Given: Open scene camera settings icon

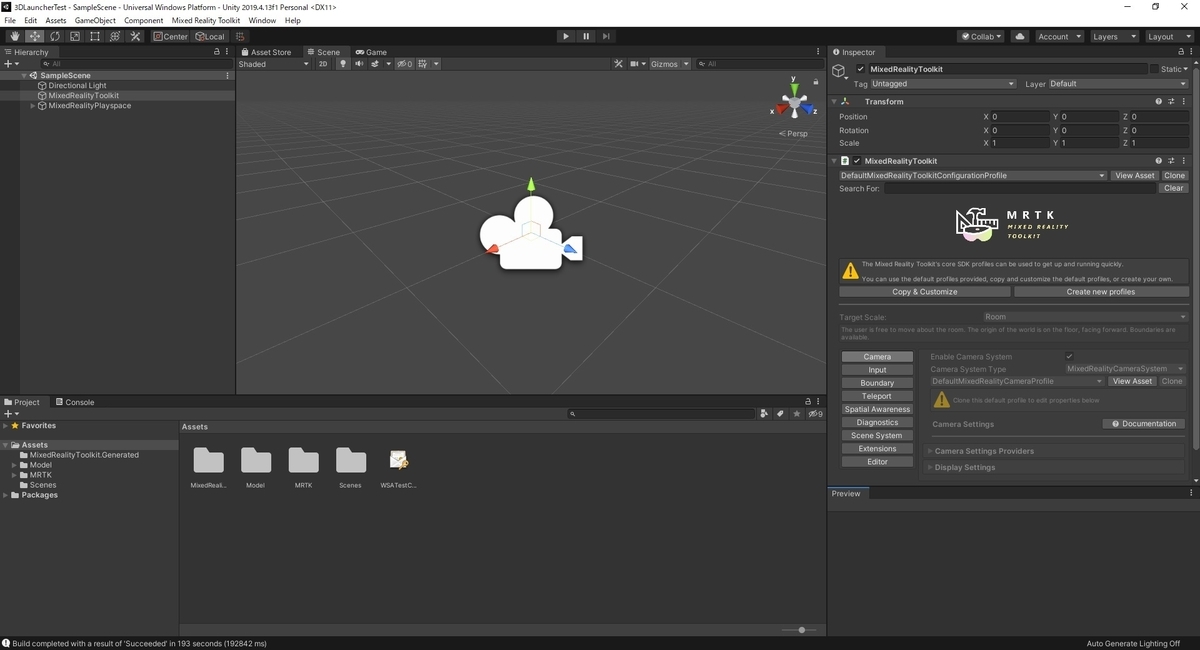Looking at the screenshot, I should 634,64.
